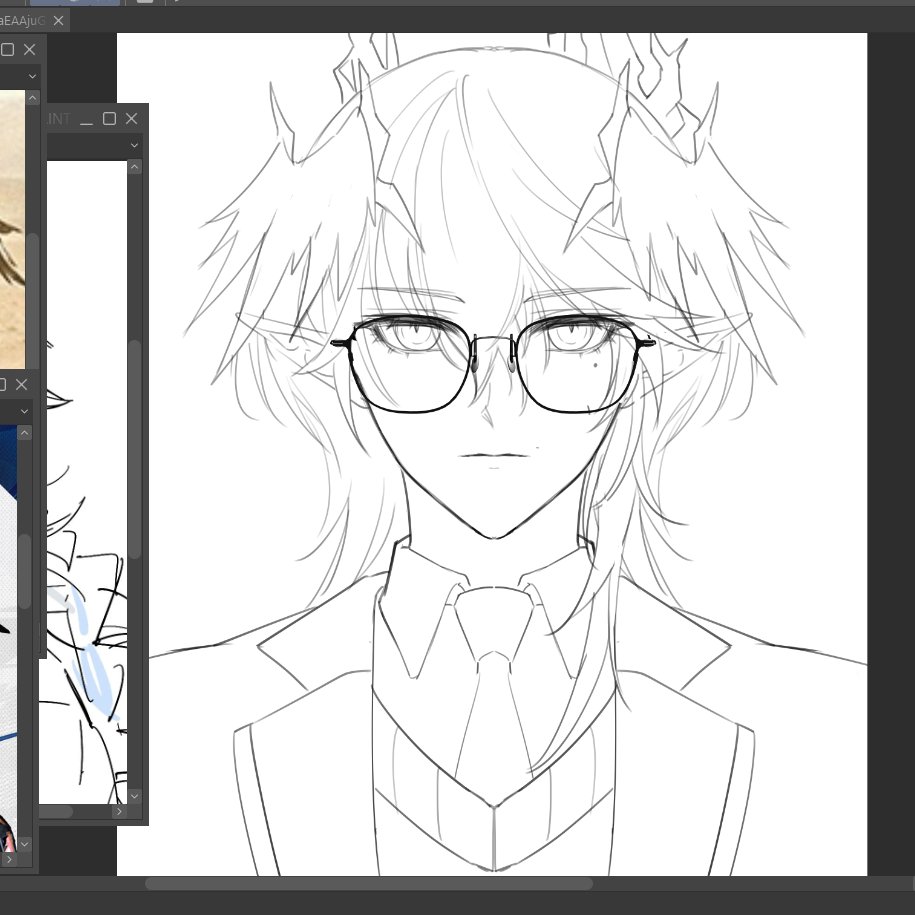The image size is (915, 915).
Task: Click scroll-up arrow in beige reference window
Action: [33, 97]
